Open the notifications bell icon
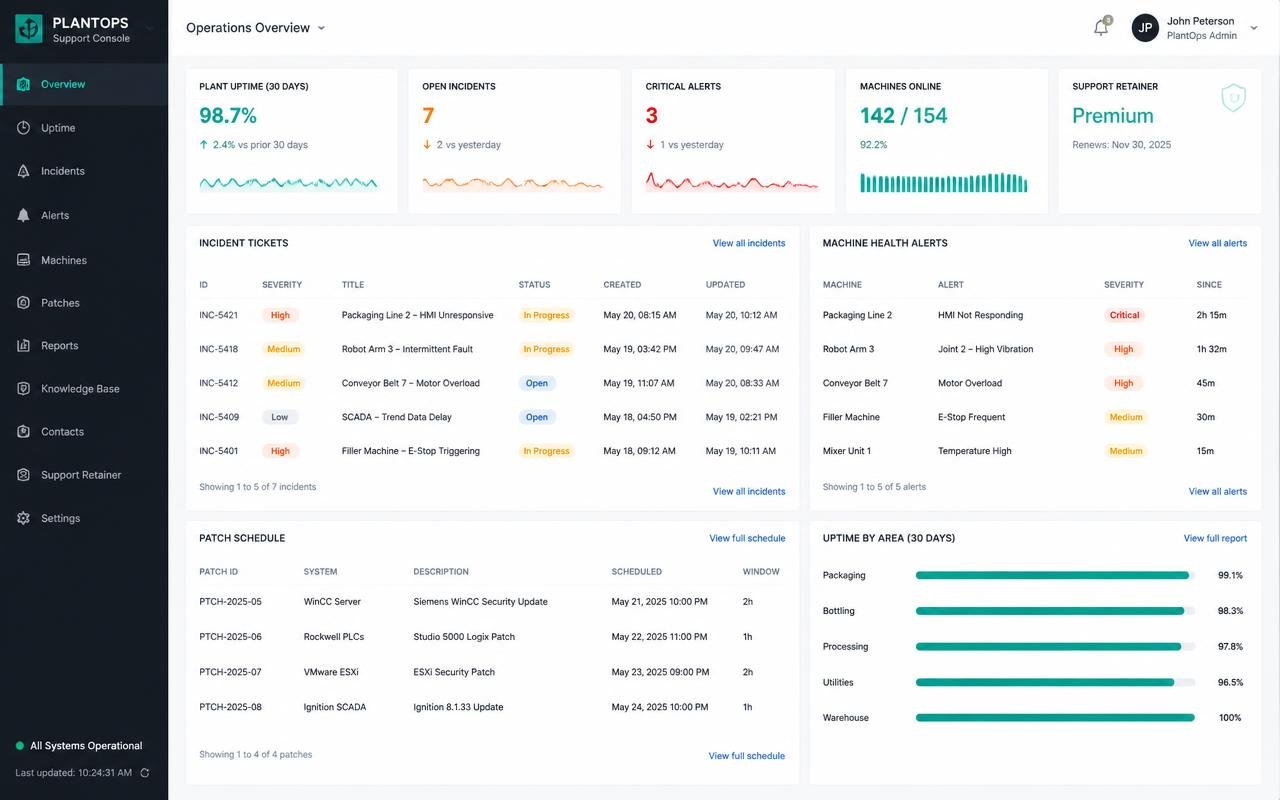 tap(1101, 28)
